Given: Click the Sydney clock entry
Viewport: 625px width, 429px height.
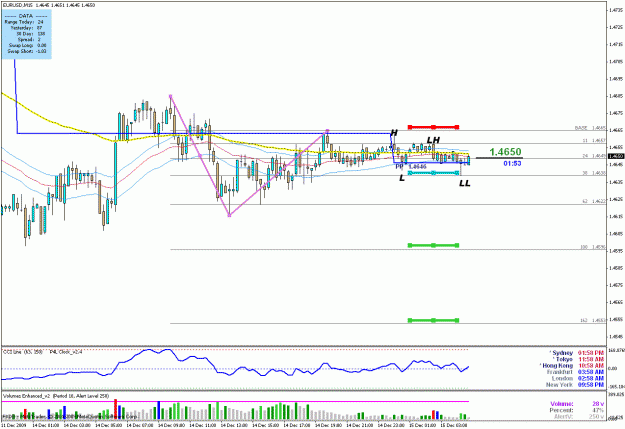Looking at the screenshot, I should click(577, 353).
